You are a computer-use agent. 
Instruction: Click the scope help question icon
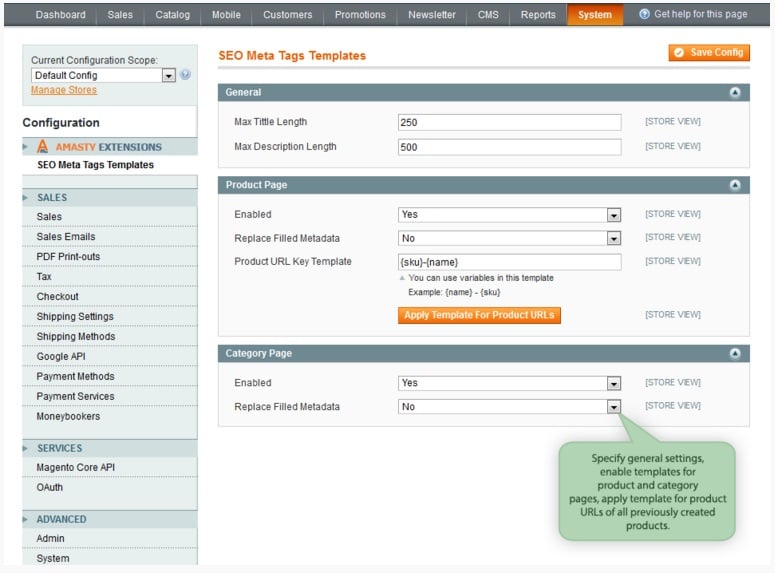[x=185, y=75]
